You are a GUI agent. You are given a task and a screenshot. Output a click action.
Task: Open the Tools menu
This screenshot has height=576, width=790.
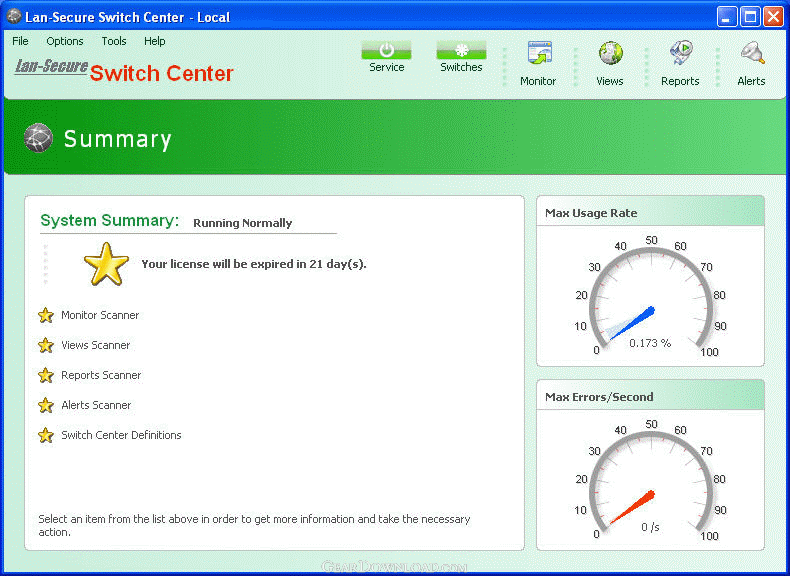point(114,41)
